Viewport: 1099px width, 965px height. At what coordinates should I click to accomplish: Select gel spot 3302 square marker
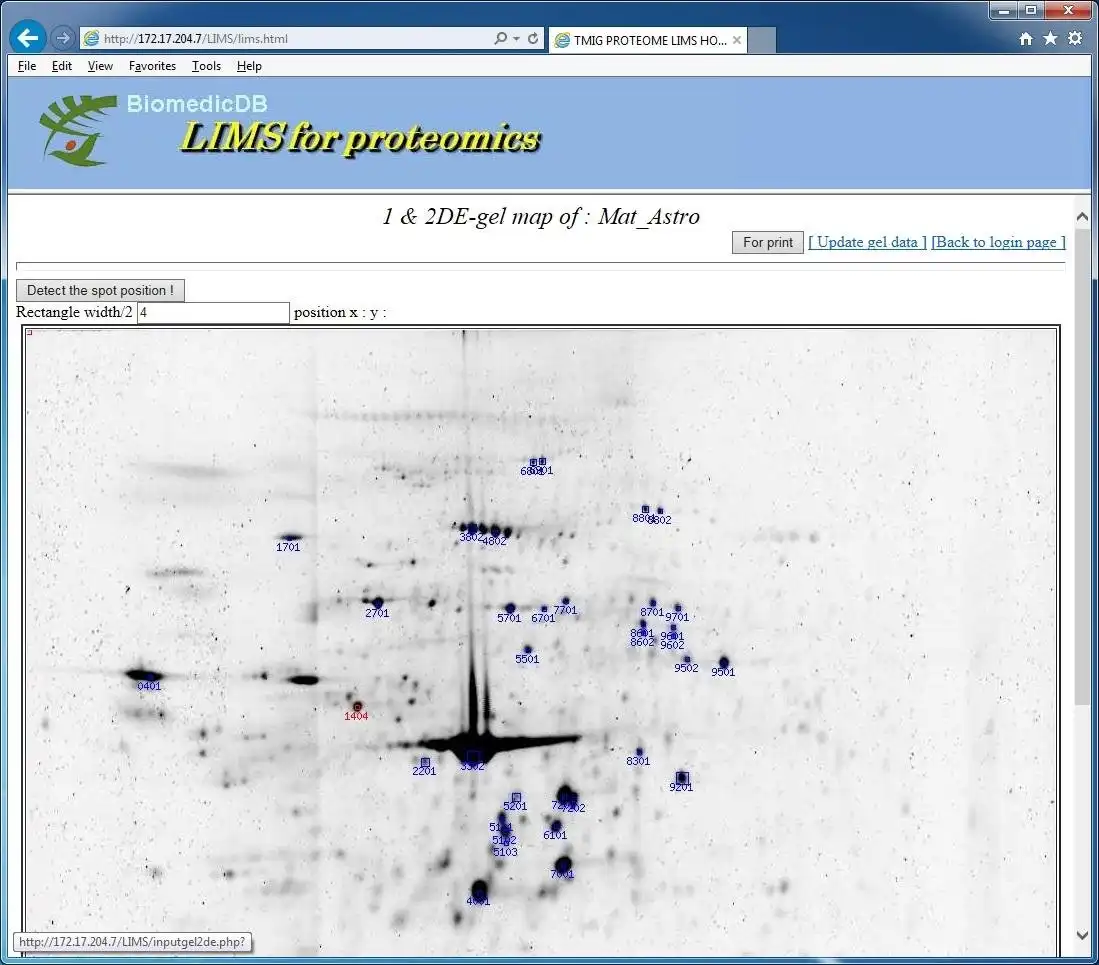click(x=473, y=756)
